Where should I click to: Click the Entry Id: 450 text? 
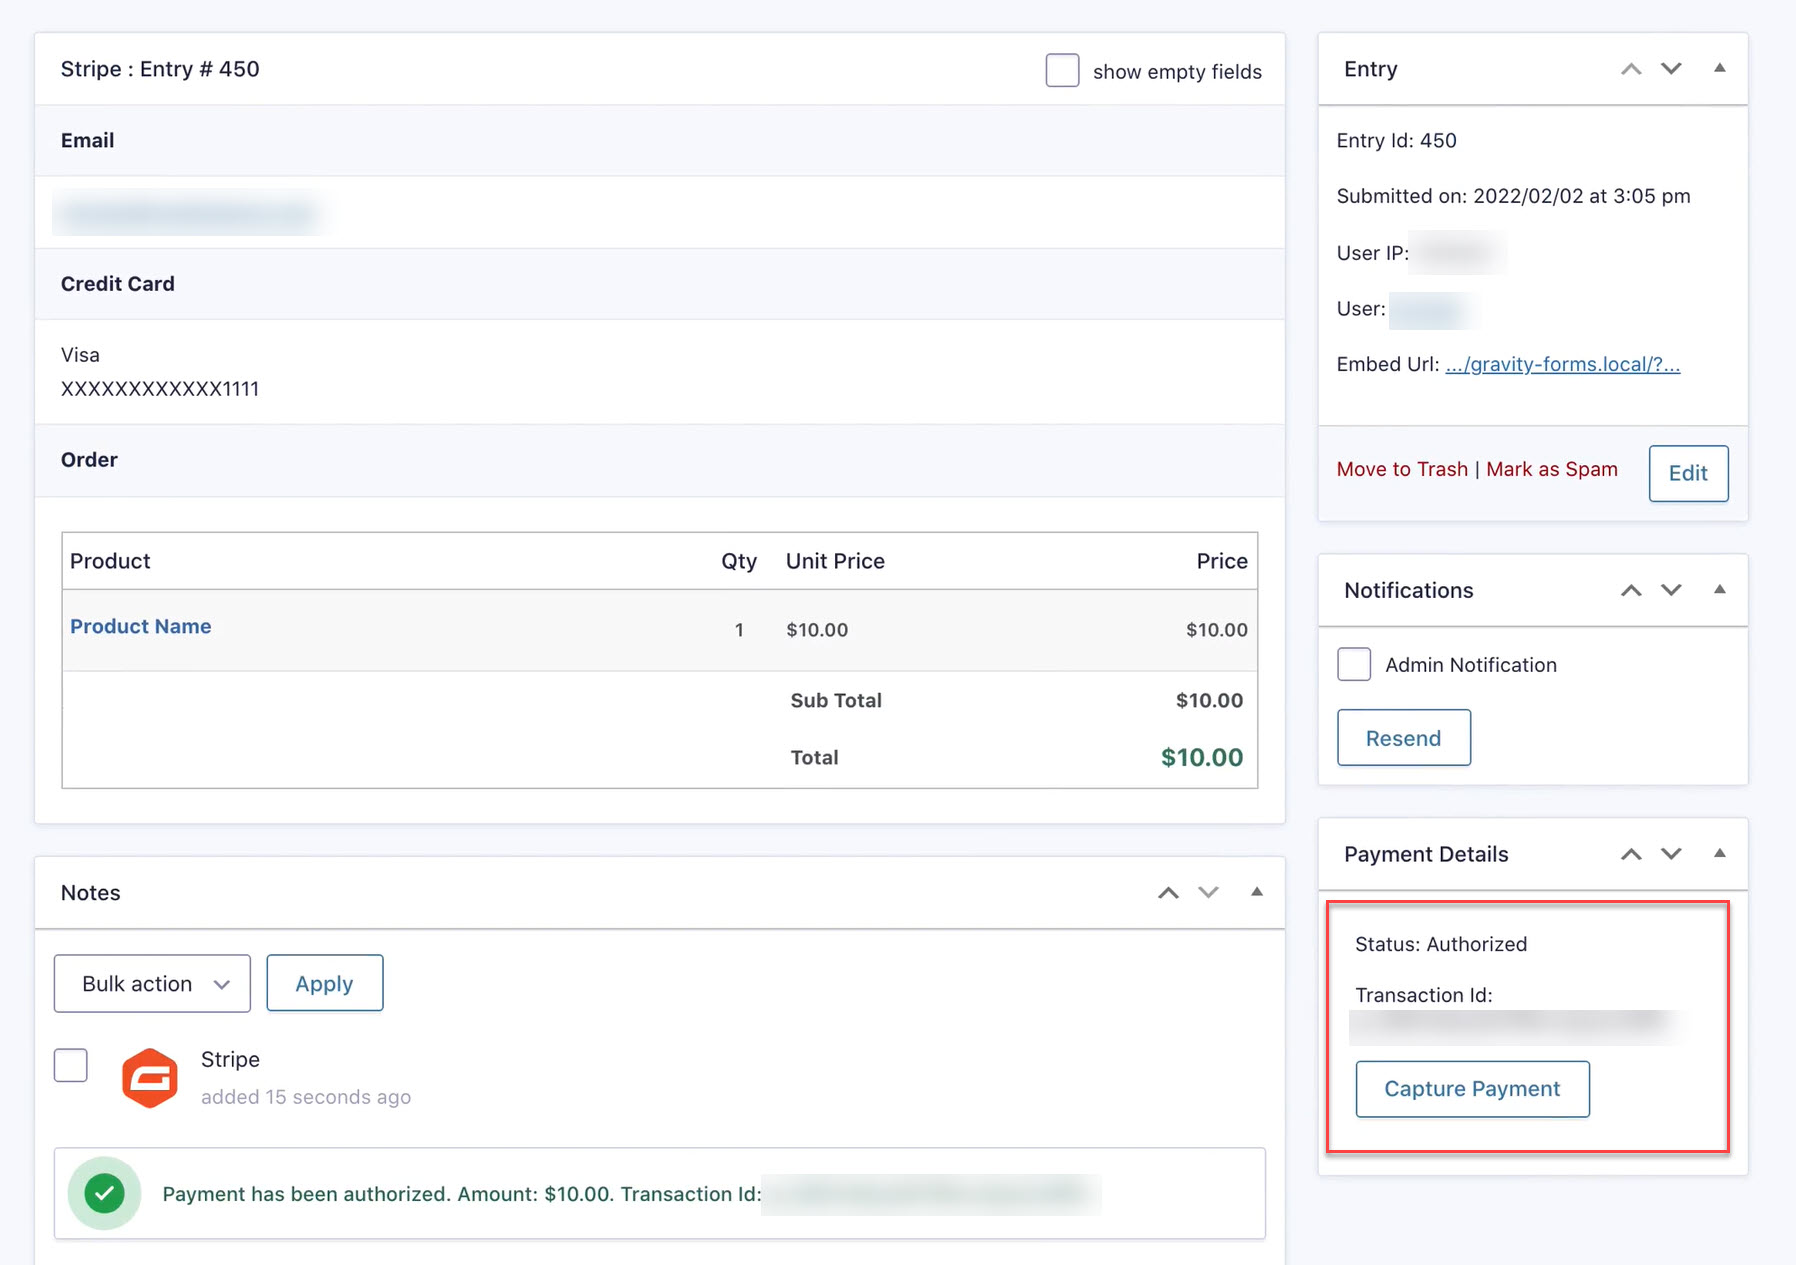(1397, 141)
